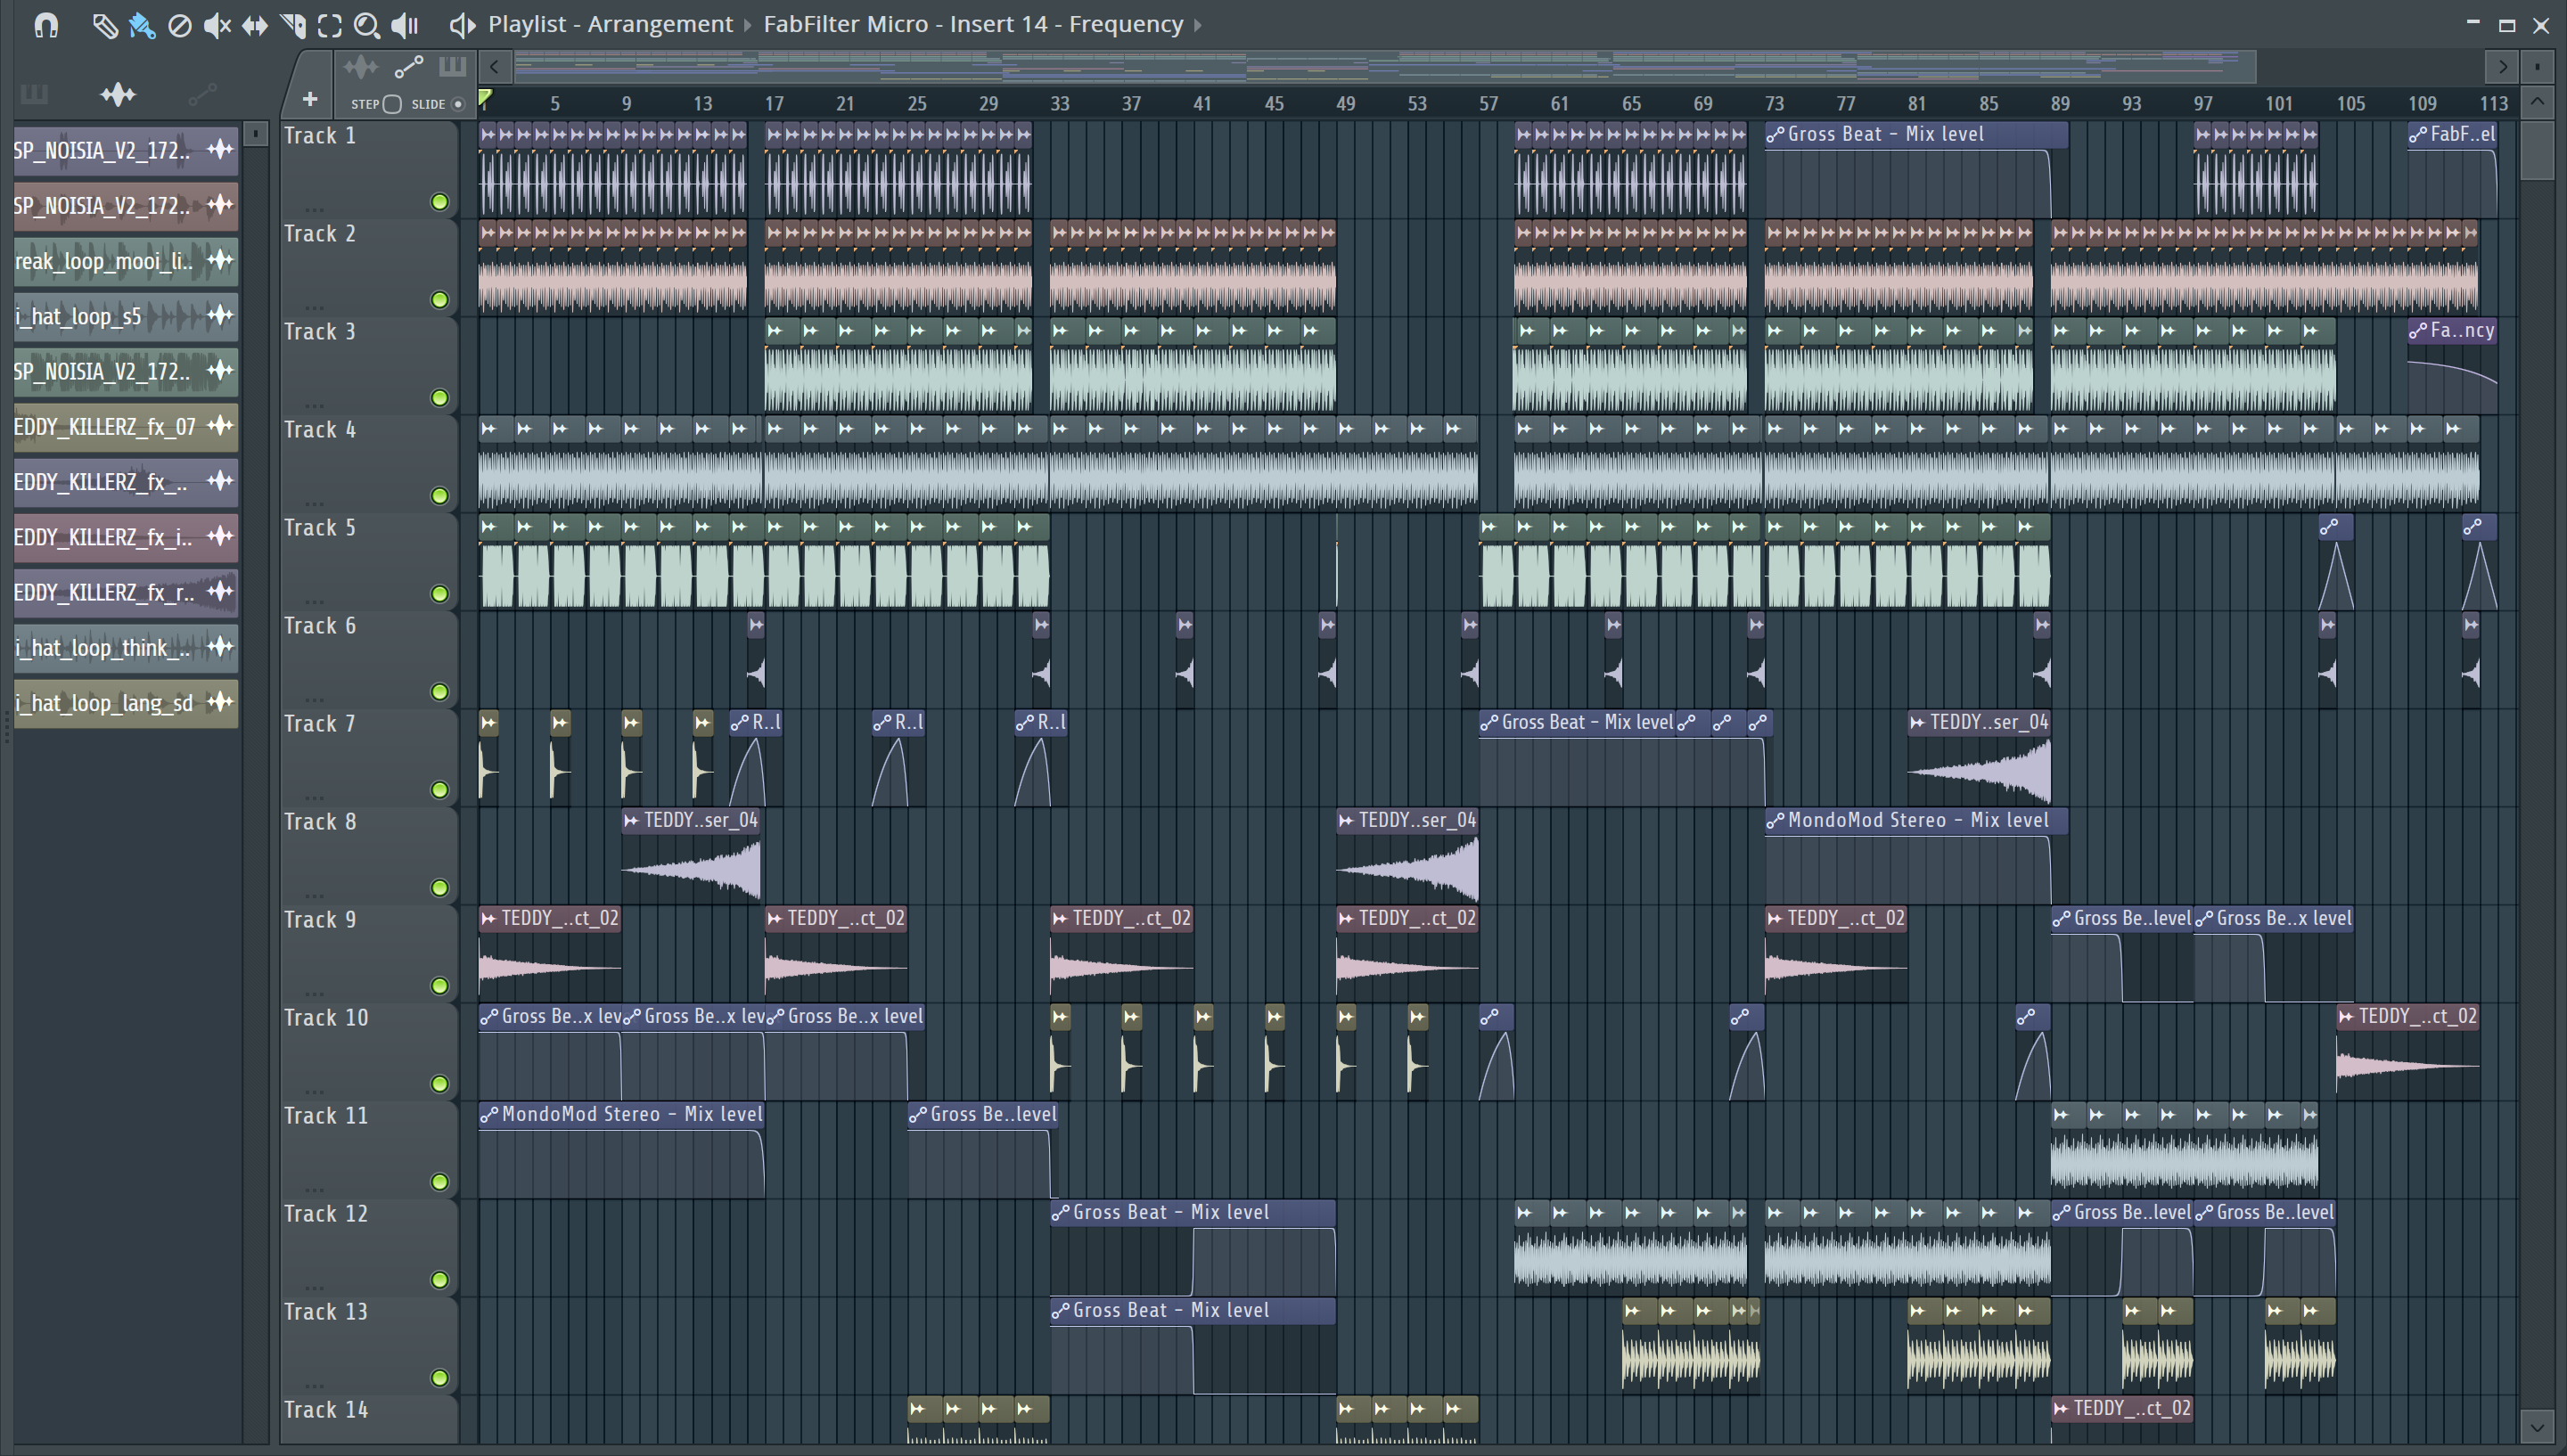Mute Track 13 with its green switch
The height and width of the screenshot is (1456, 2567).
(439, 1378)
